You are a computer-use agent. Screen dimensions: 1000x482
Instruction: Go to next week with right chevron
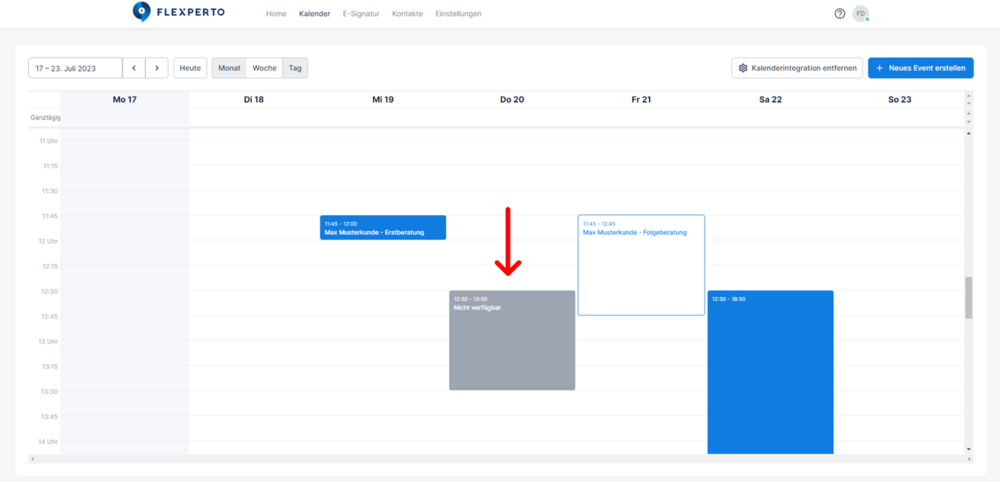point(157,68)
